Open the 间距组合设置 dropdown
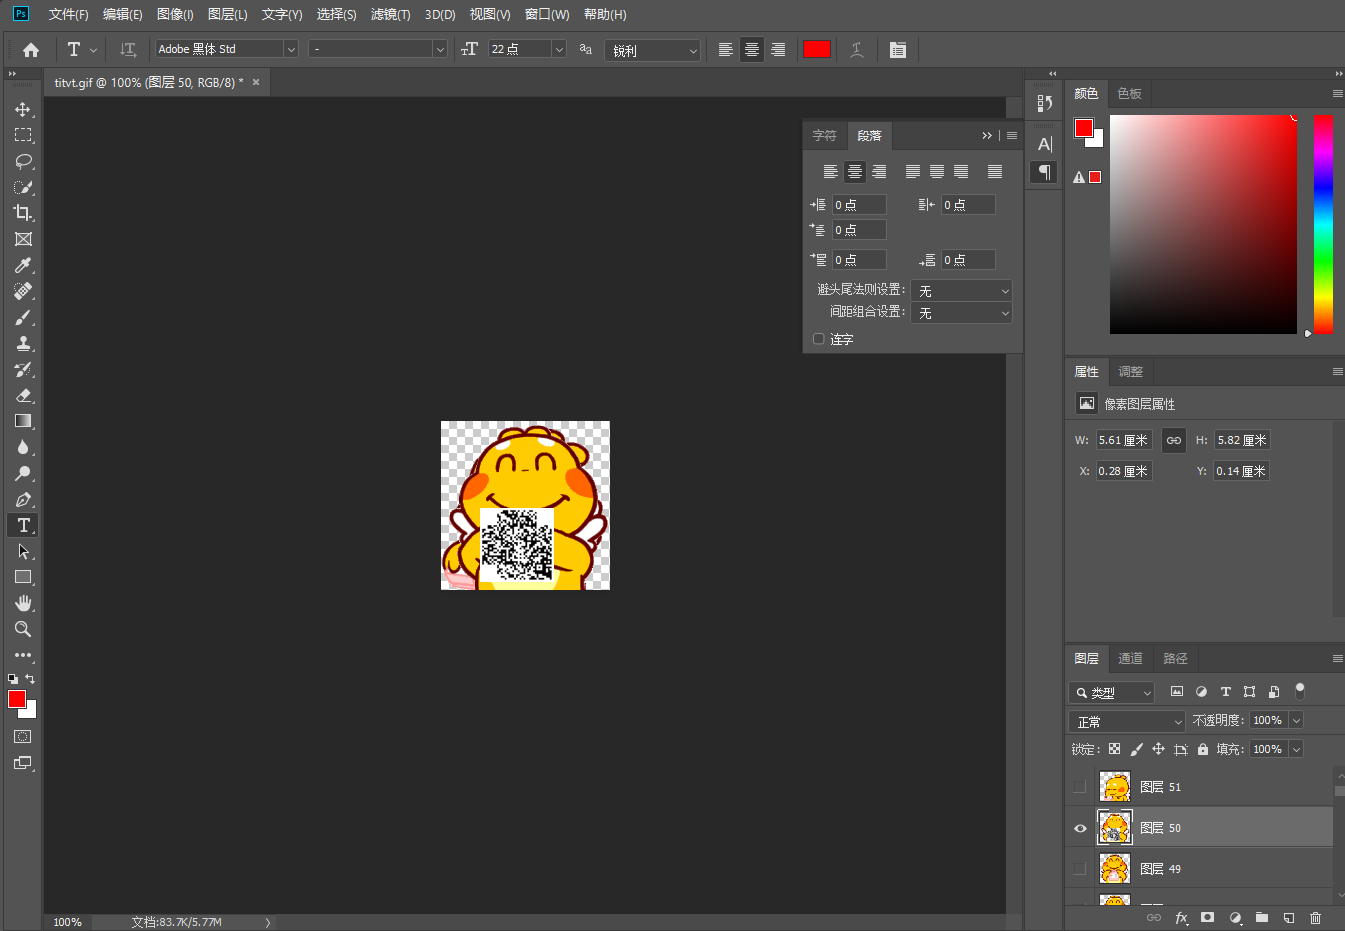 [x=961, y=313]
